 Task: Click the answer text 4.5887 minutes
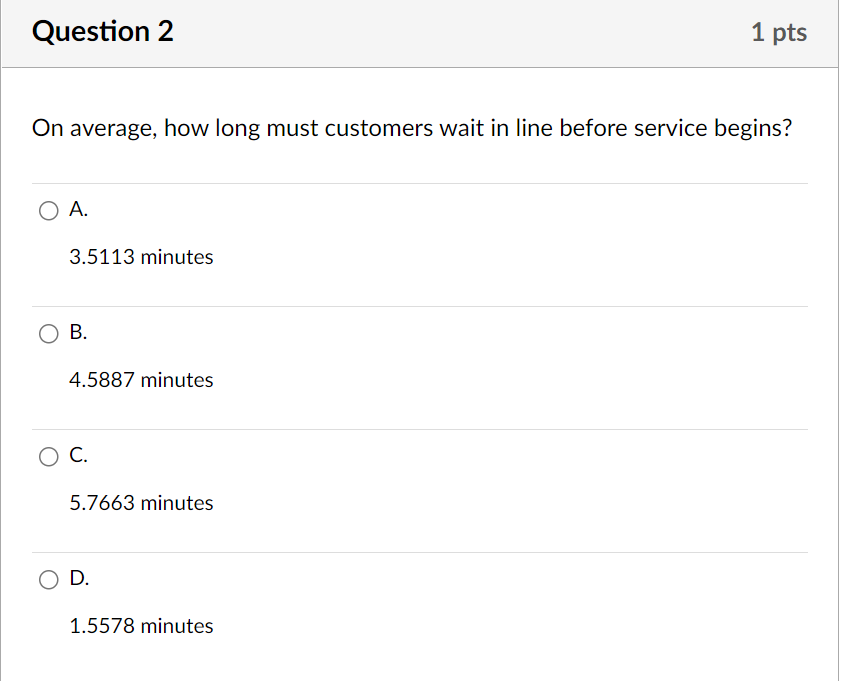tap(141, 380)
